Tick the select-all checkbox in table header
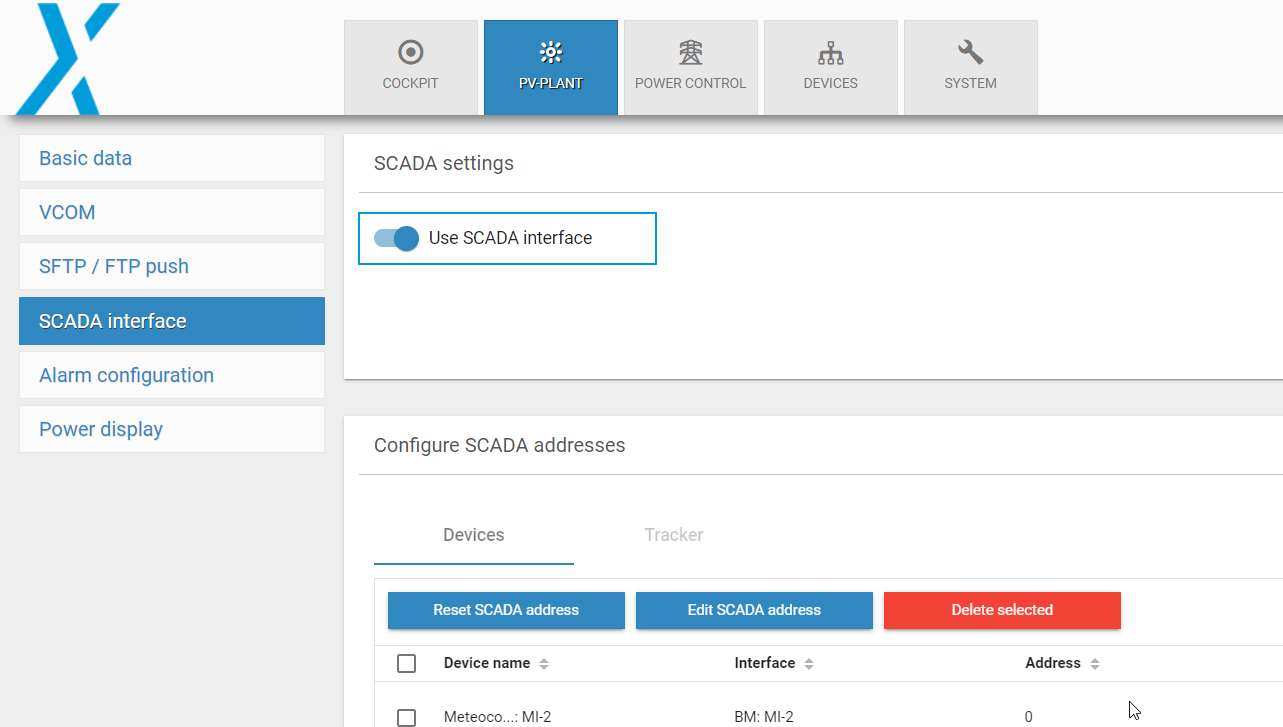The height and width of the screenshot is (727, 1283). [x=406, y=664]
